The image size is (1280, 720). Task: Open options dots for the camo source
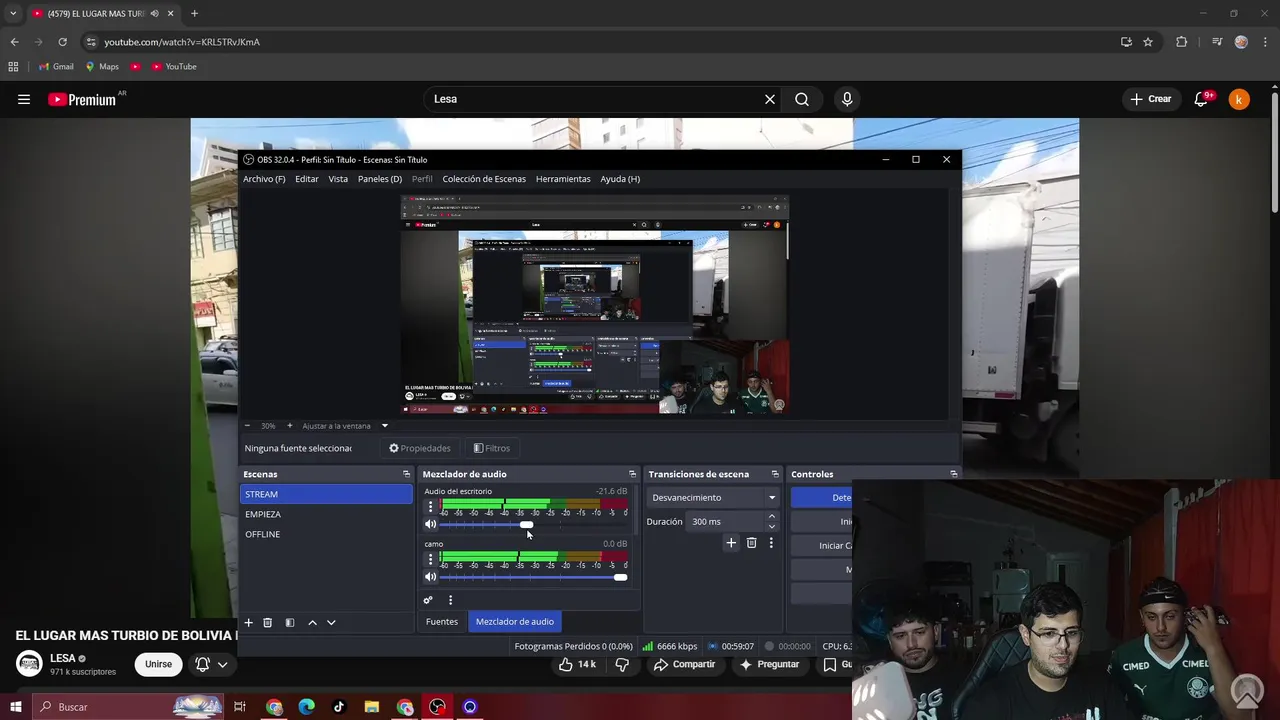click(x=431, y=559)
